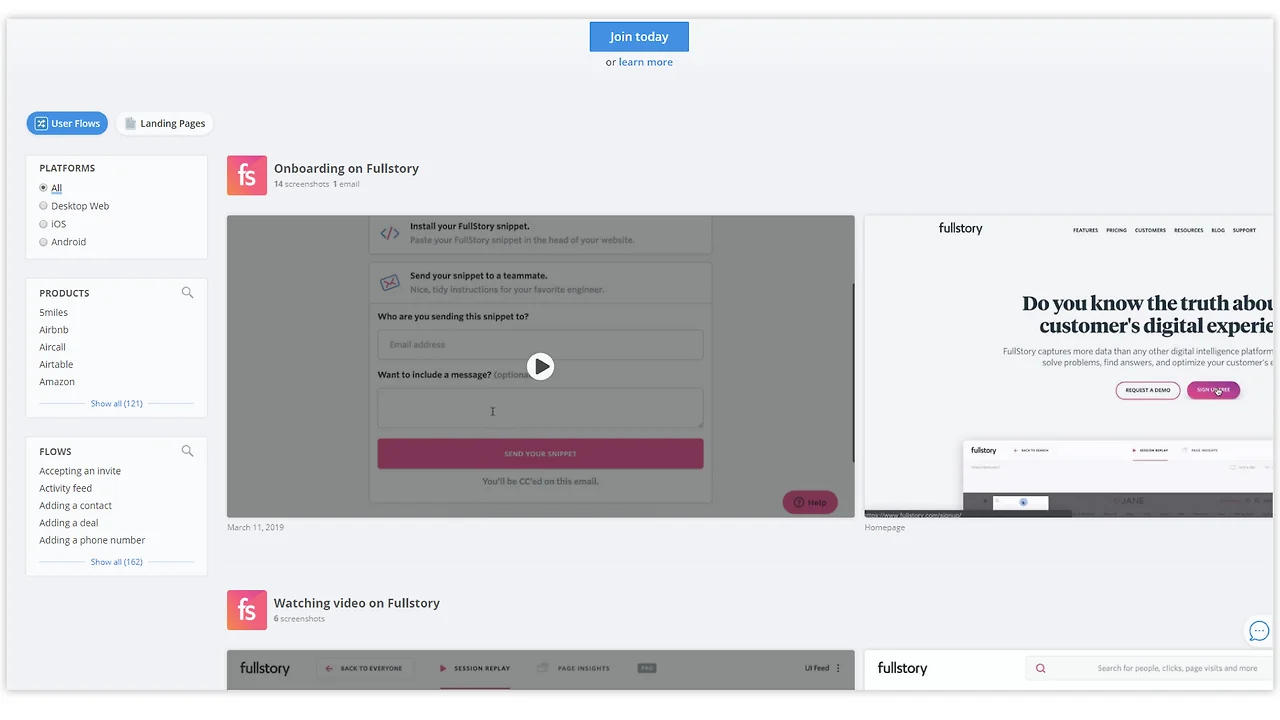Click the User Flows shuffle icon
Viewport: 1280px width, 720px height.
(x=41, y=124)
